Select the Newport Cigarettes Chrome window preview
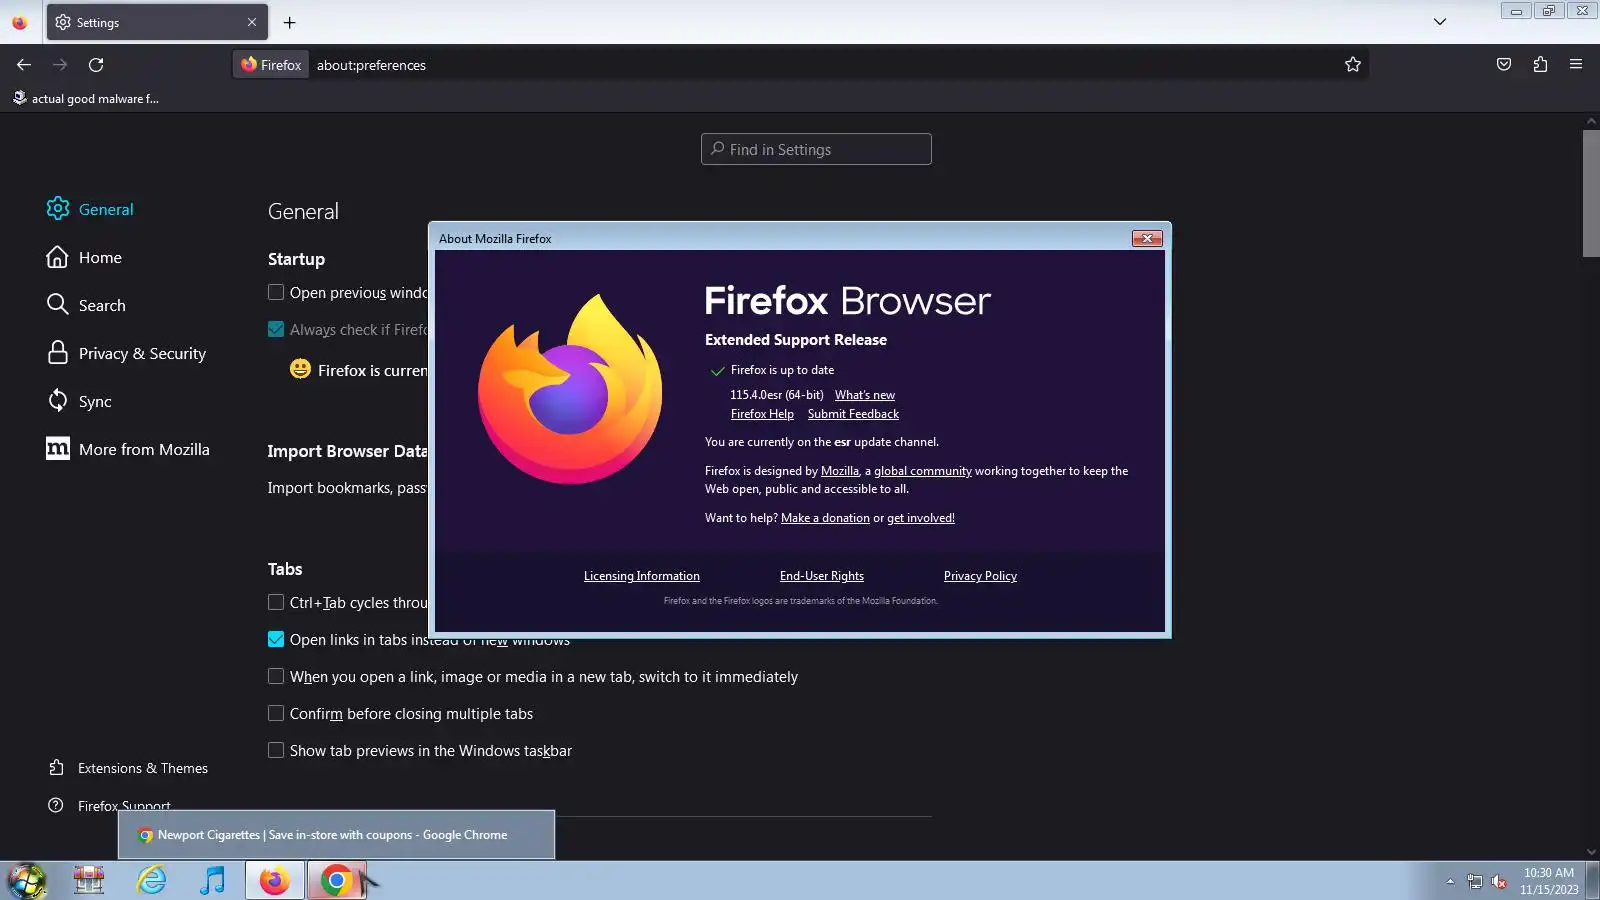The width and height of the screenshot is (1600, 900). click(x=336, y=835)
